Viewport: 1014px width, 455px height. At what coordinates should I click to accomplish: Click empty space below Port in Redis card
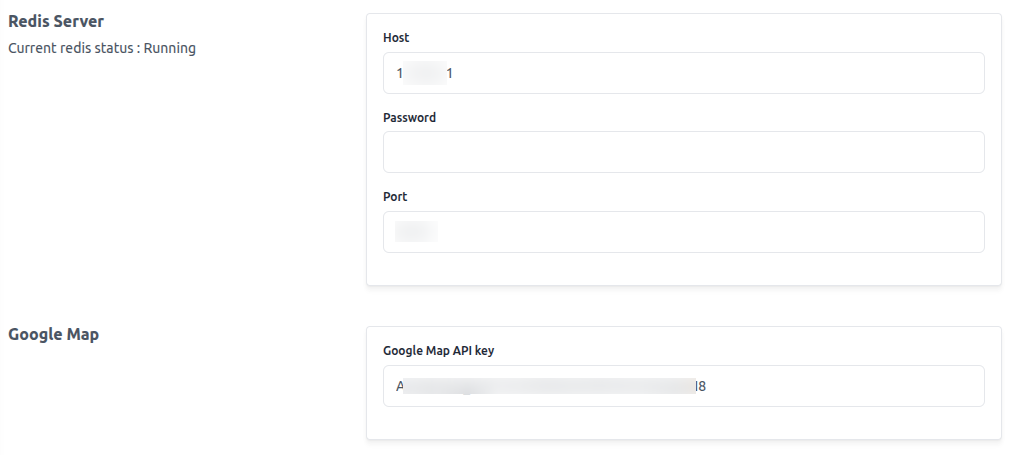(684, 268)
